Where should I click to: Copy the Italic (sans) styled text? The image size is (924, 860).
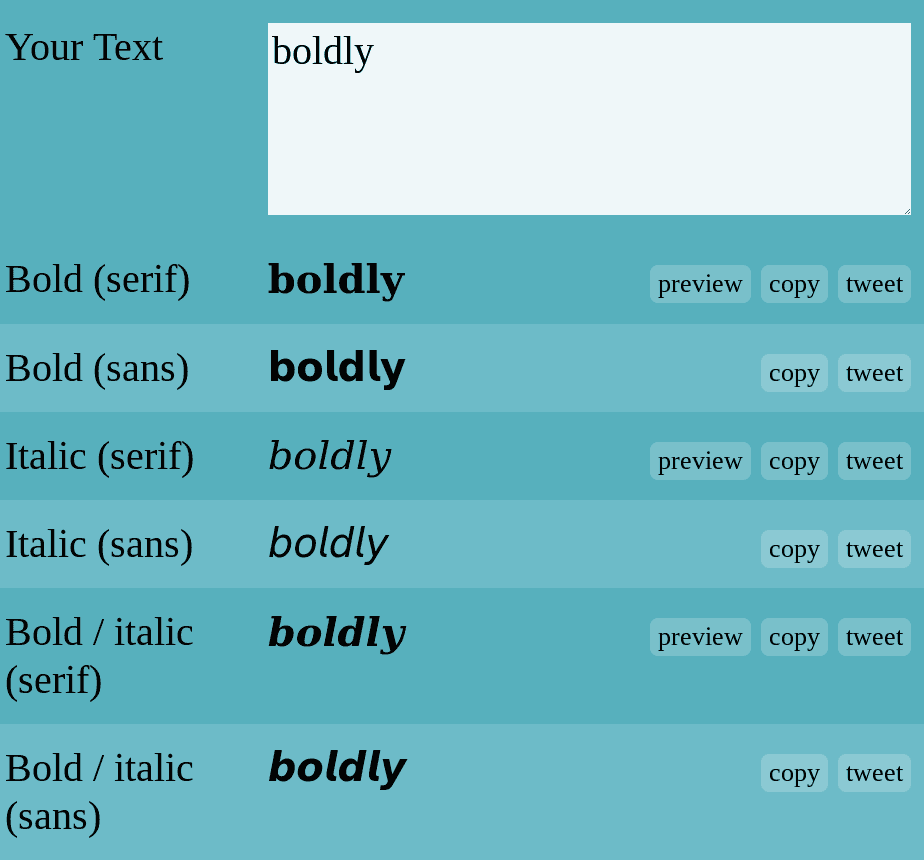[x=794, y=548]
